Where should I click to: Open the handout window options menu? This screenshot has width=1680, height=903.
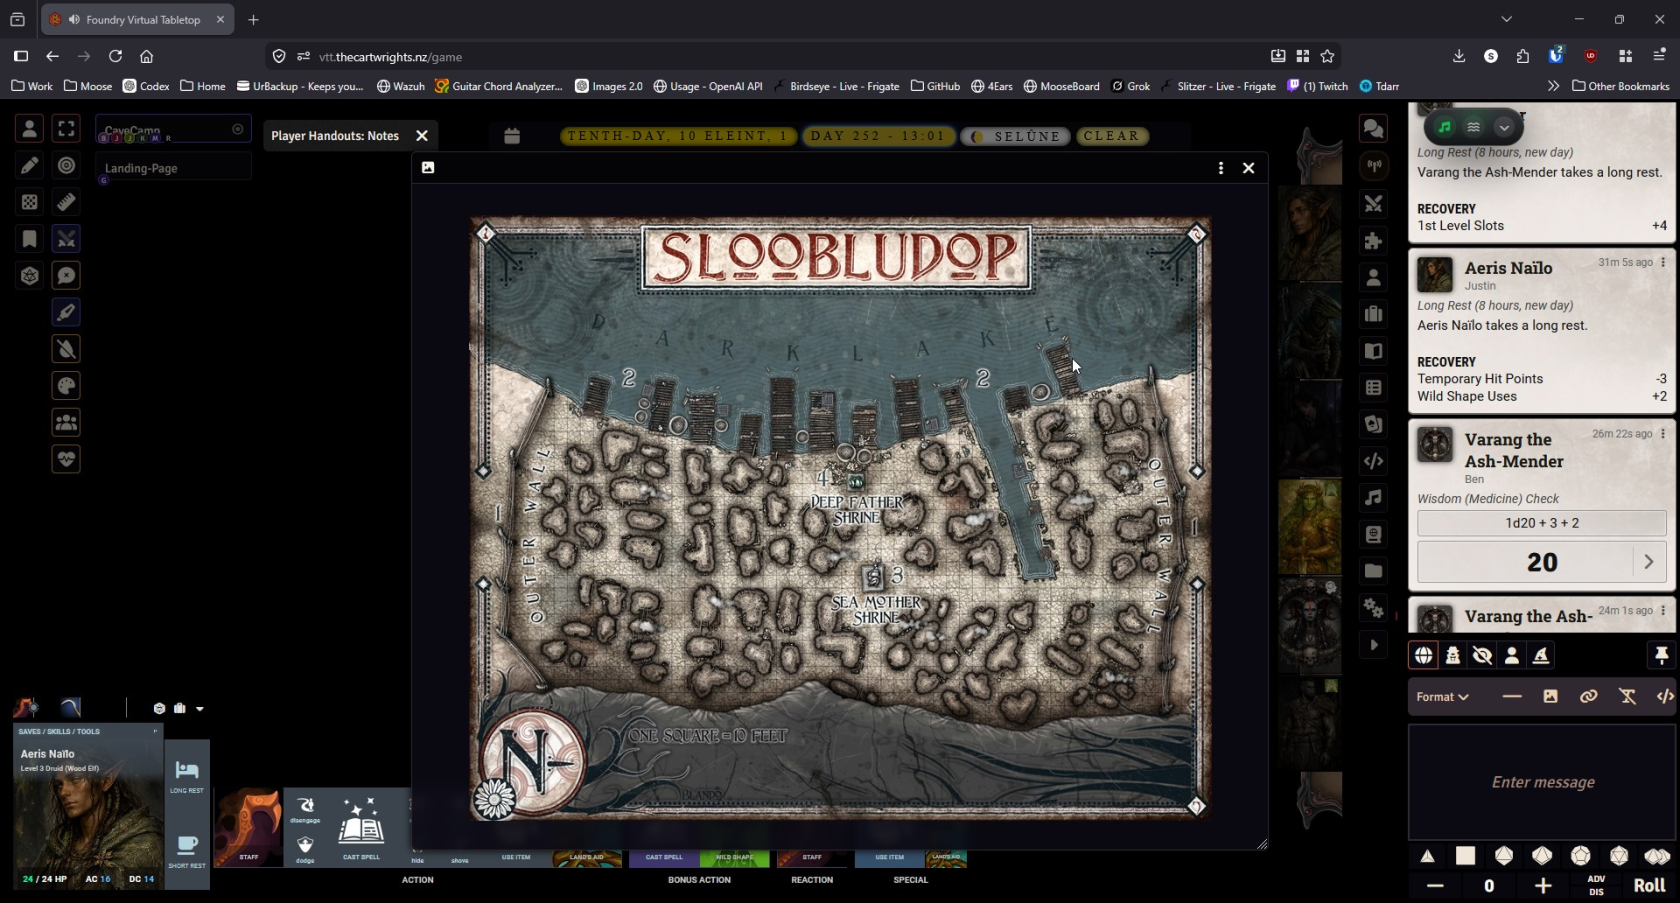pos(1221,168)
